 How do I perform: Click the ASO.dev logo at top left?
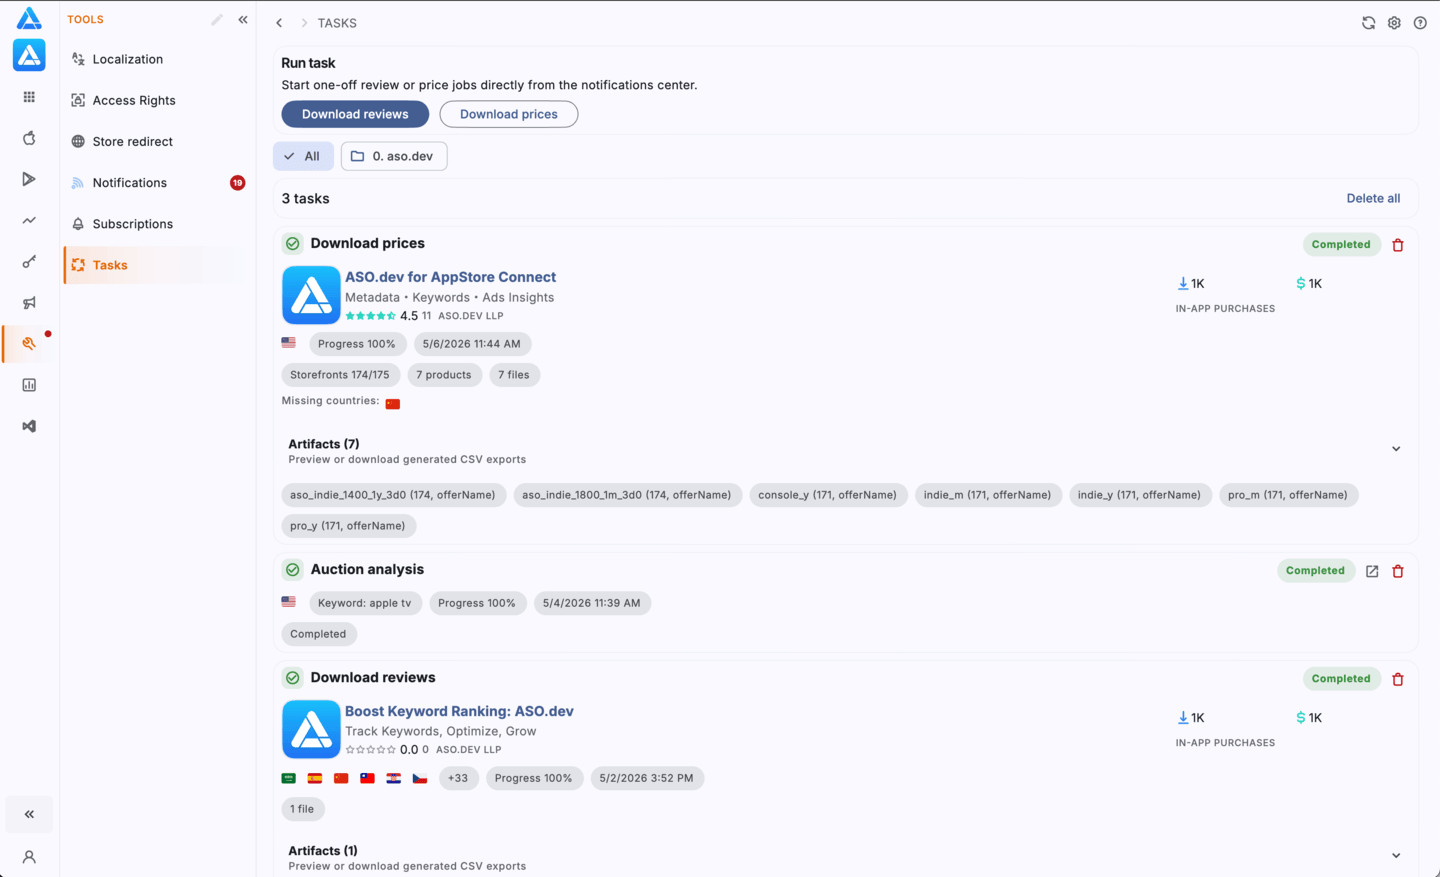29,18
